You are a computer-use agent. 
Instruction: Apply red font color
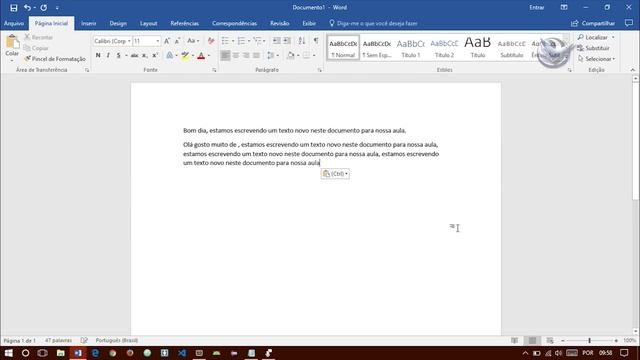[x=201, y=56]
